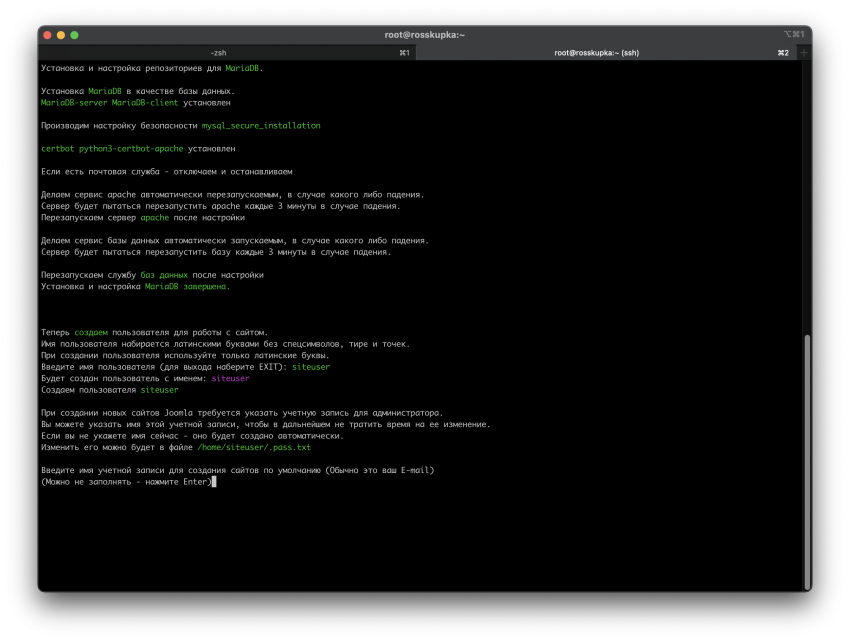Screen dimensions: 850x642
Task: Click the window title root@rosskupka:~
Action: tap(424, 35)
